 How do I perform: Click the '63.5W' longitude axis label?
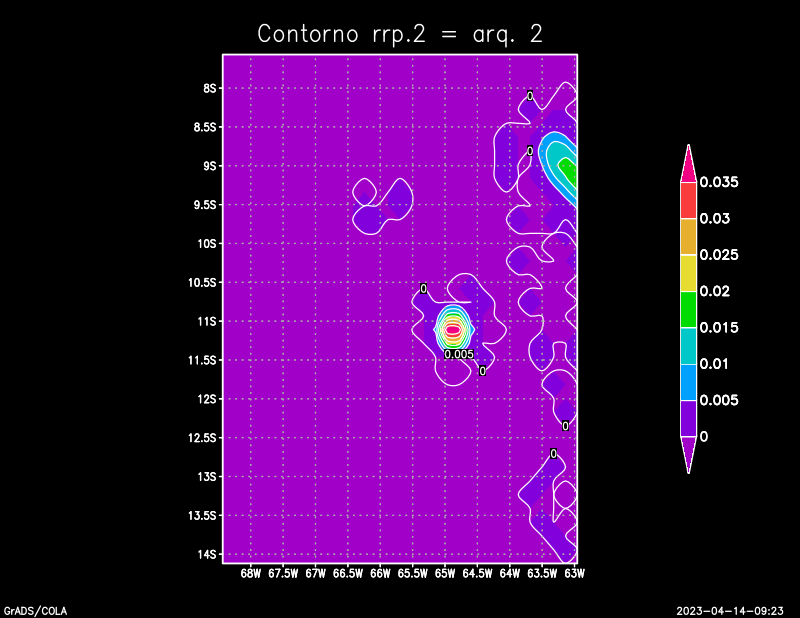point(542,574)
